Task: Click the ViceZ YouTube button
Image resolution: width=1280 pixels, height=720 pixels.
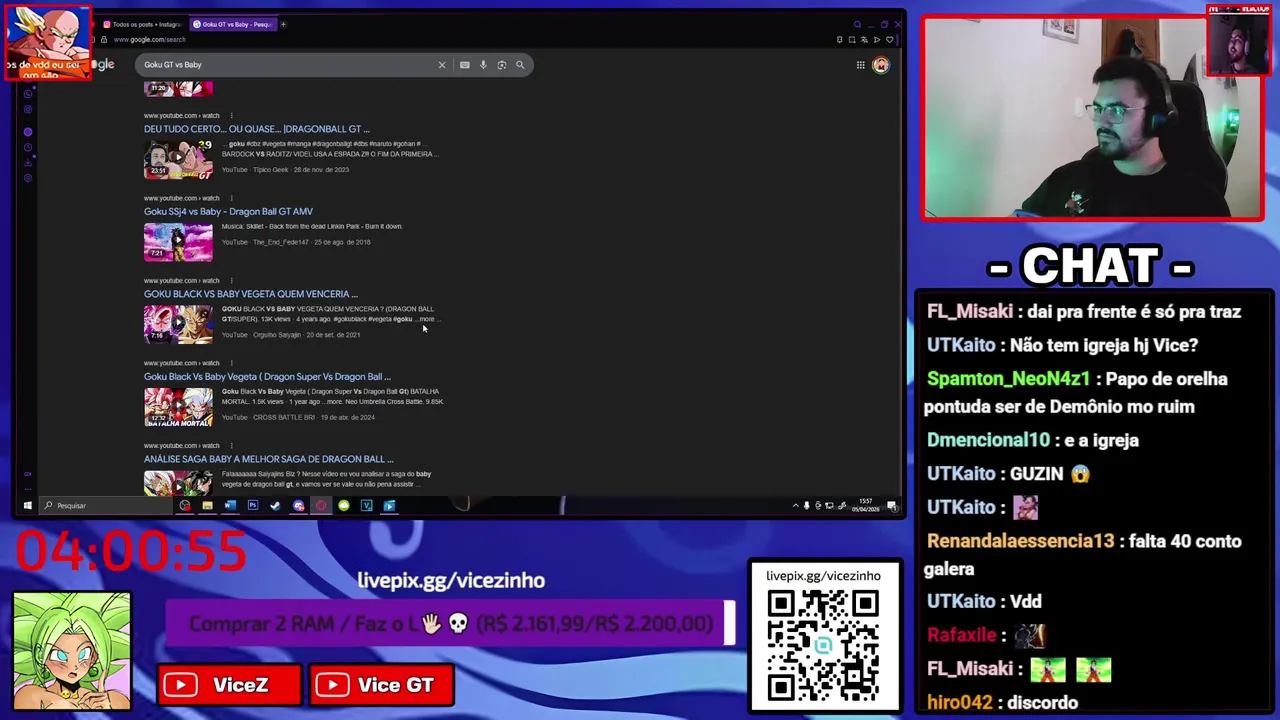Action: [229, 685]
